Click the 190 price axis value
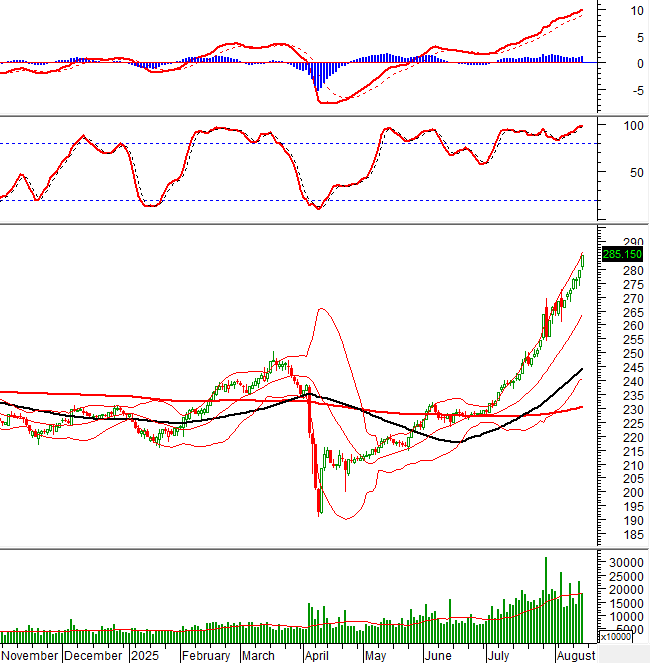650x663 pixels. pyautogui.click(x=633, y=521)
